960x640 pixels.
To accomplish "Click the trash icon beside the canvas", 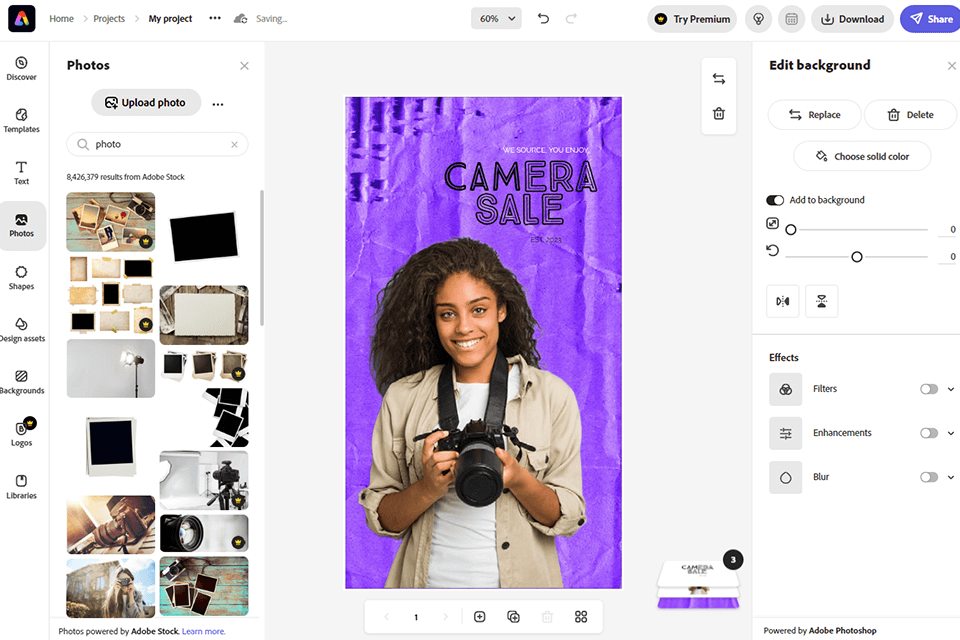I will coord(719,113).
